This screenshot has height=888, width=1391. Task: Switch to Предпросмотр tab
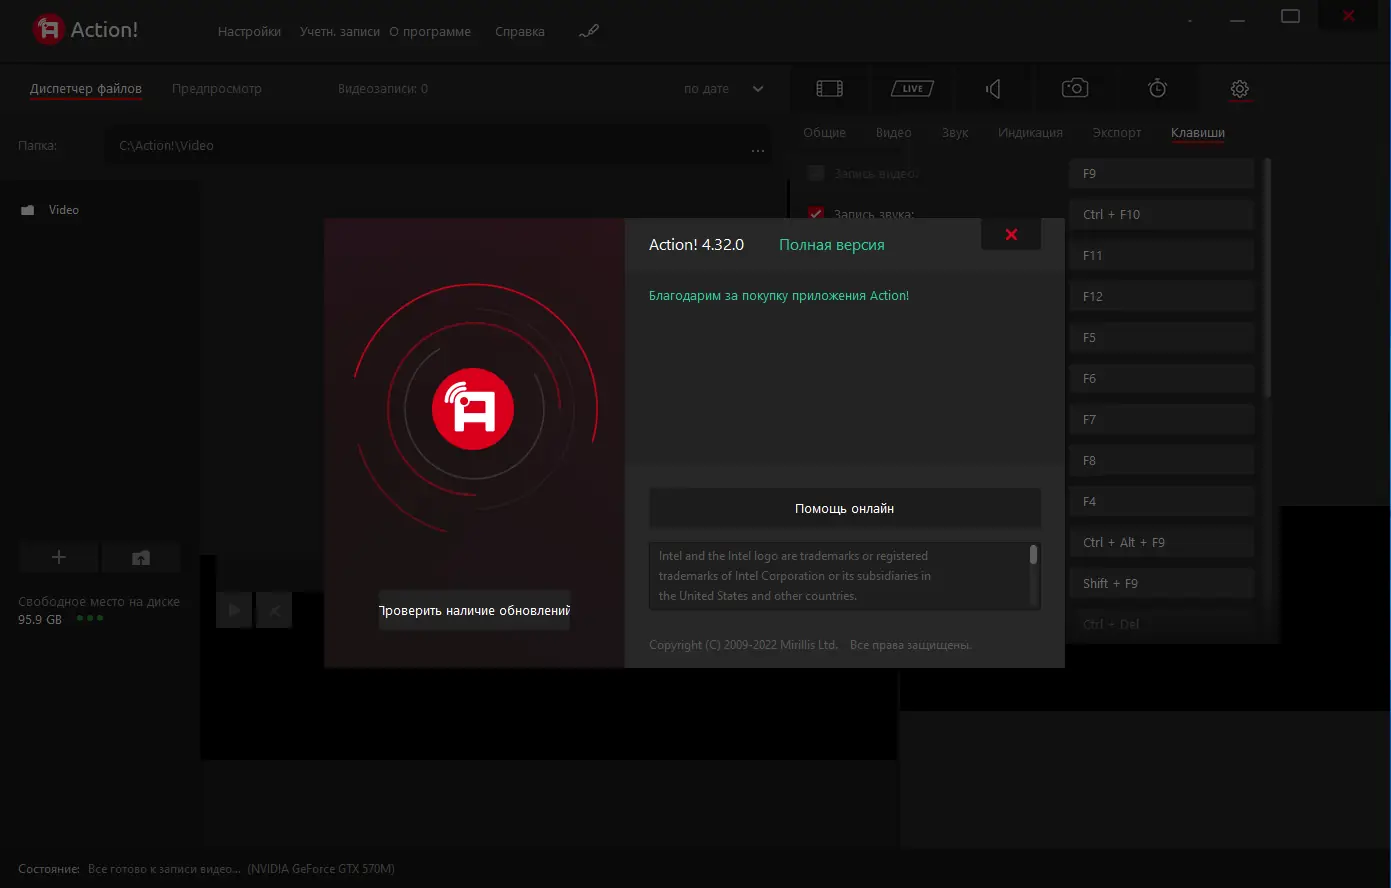tap(217, 89)
